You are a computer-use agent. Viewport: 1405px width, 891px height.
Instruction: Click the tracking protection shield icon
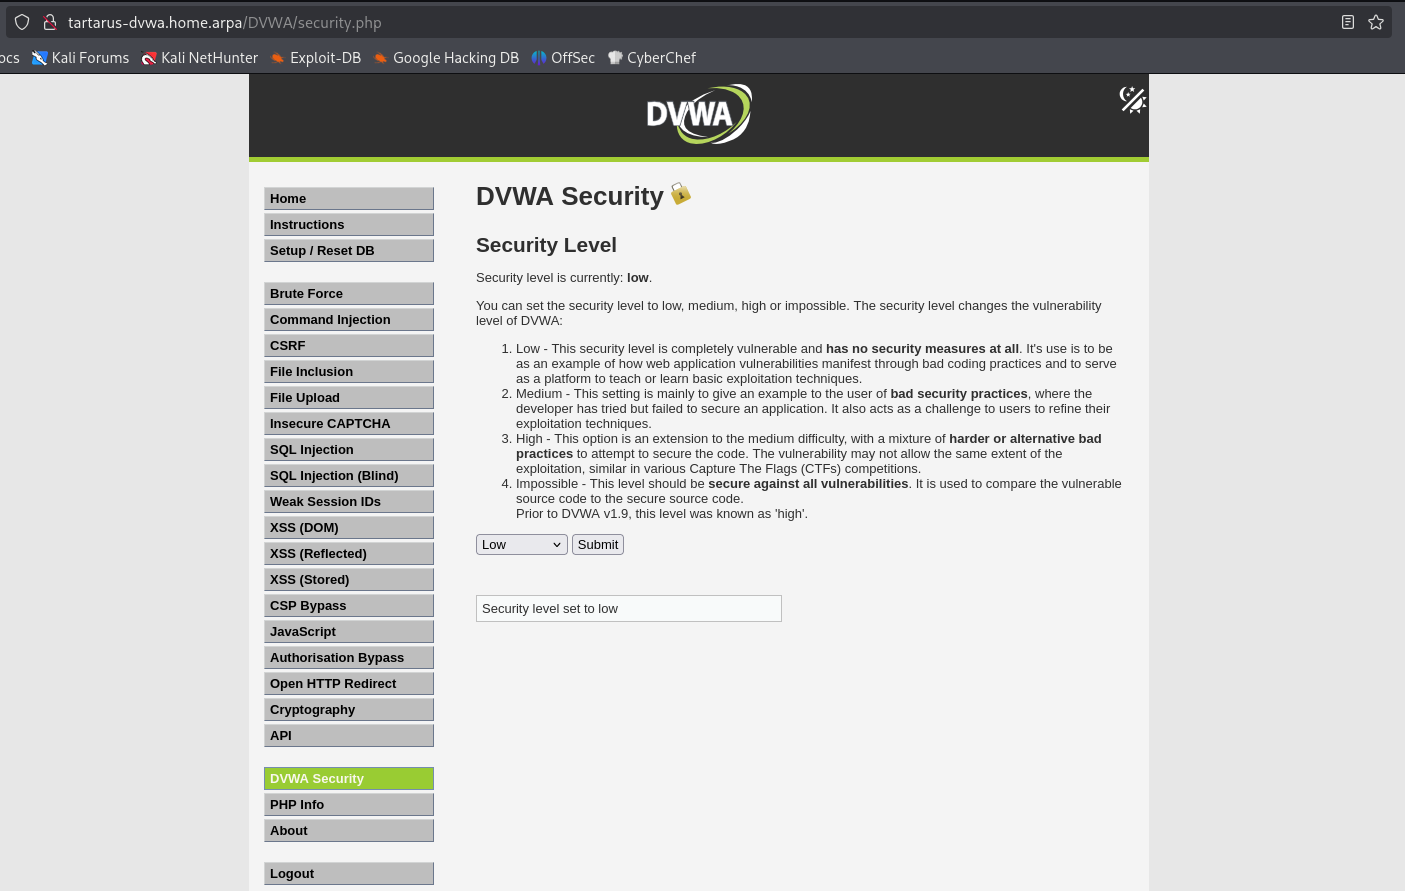coord(22,22)
